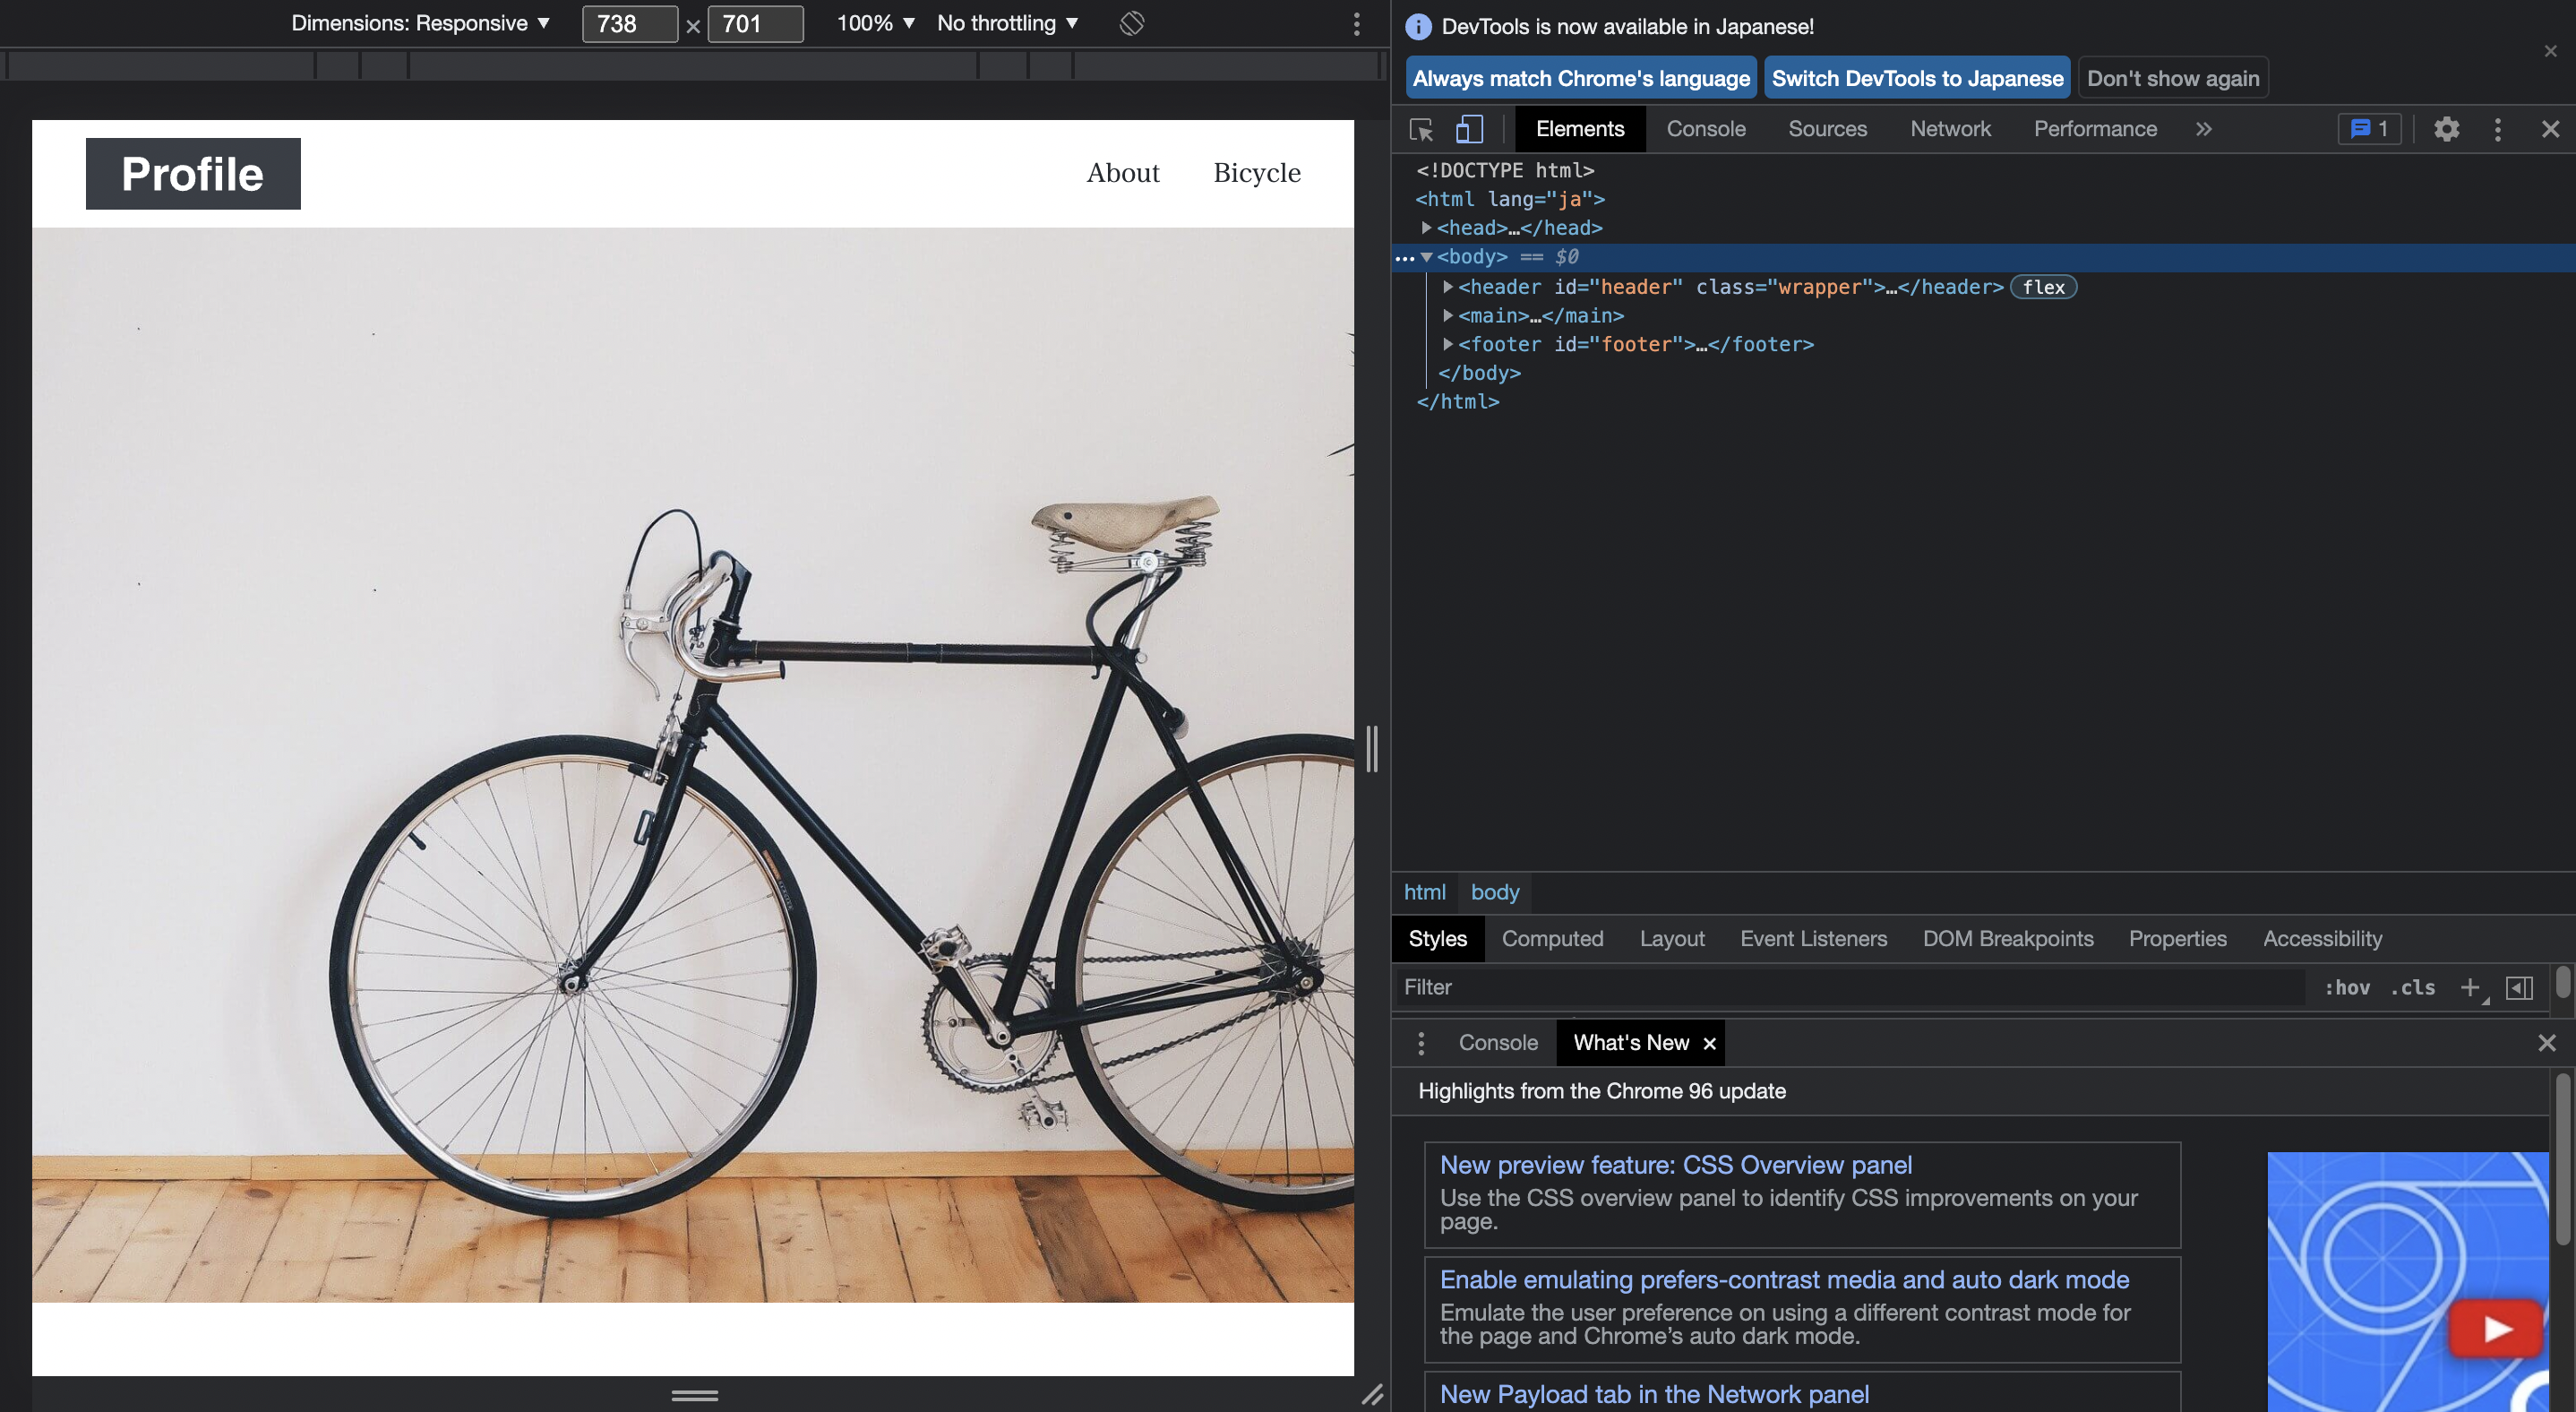
Task: Open the CSS Overview panel link
Action: (x=1675, y=1165)
